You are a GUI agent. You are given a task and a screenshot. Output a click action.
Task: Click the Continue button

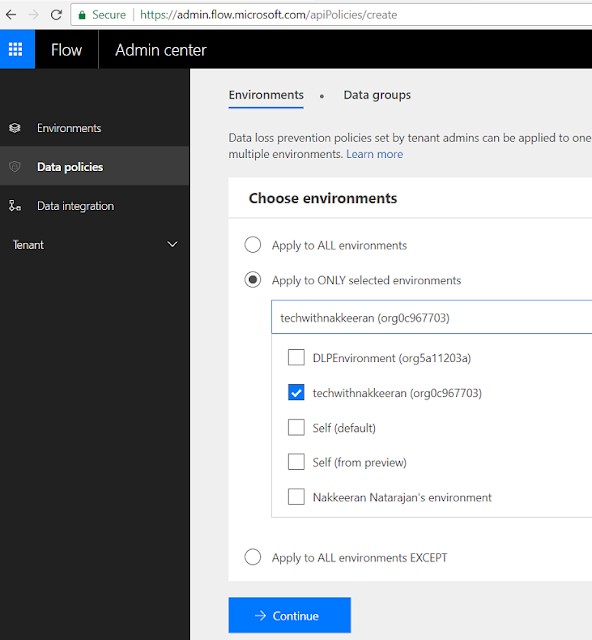tap(289, 615)
